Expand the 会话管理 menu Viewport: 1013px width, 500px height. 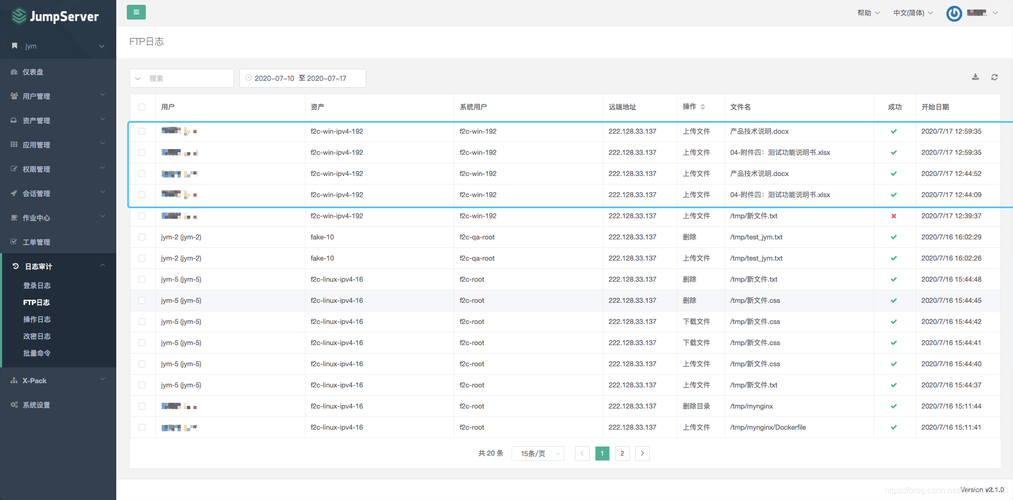point(58,194)
